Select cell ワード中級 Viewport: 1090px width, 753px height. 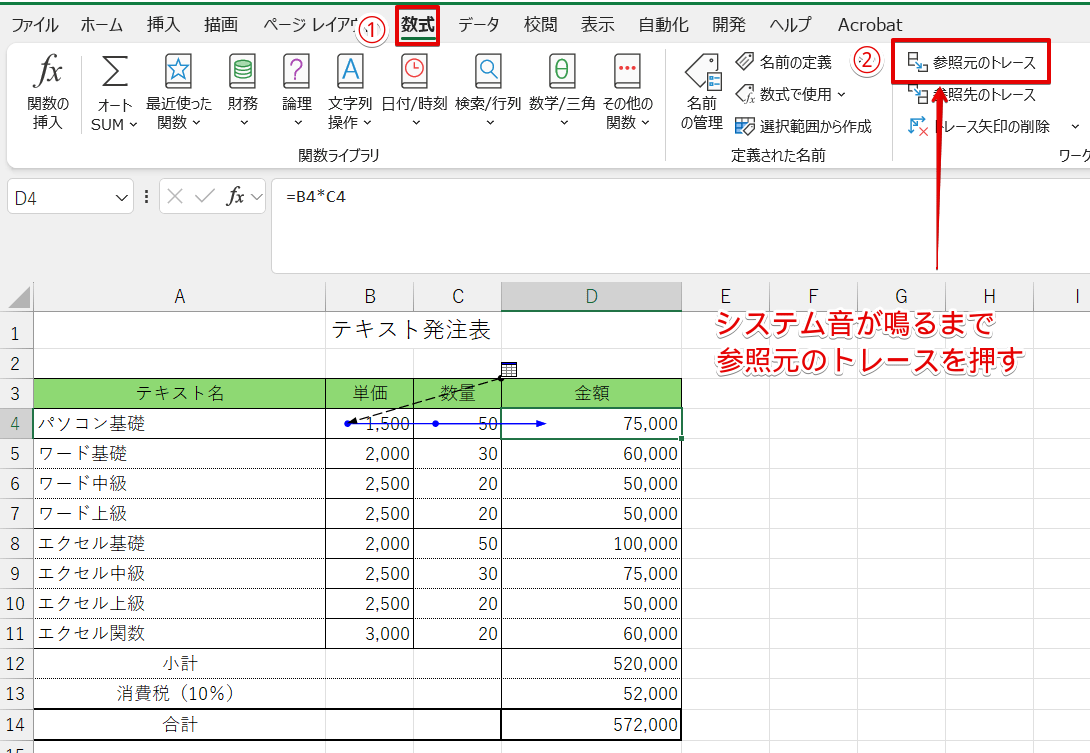pos(179,484)
